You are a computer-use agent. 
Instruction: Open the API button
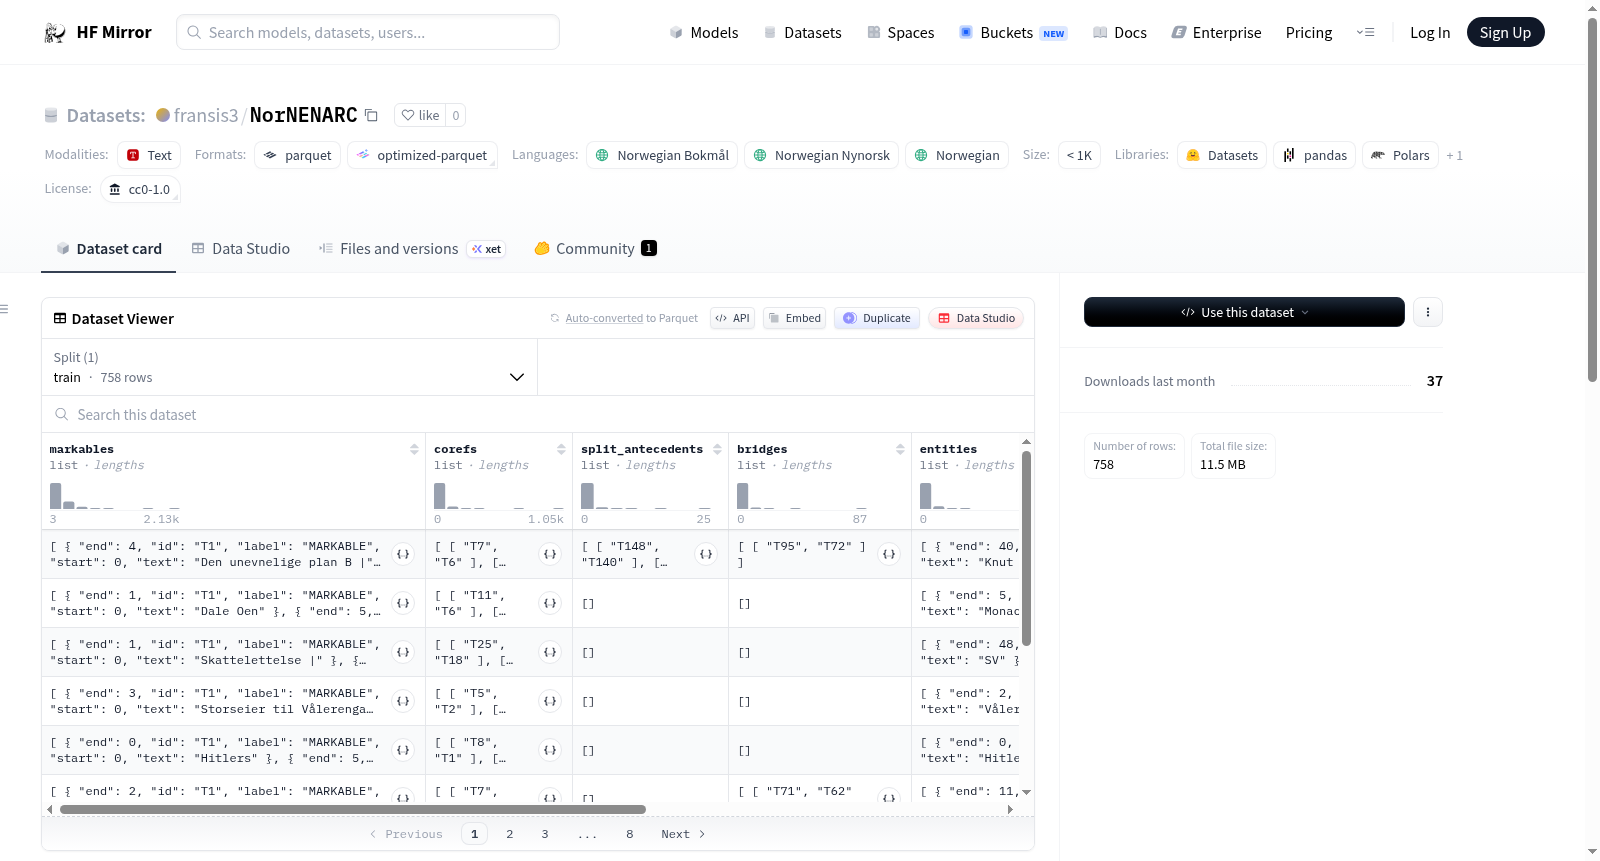coord(732,318)
